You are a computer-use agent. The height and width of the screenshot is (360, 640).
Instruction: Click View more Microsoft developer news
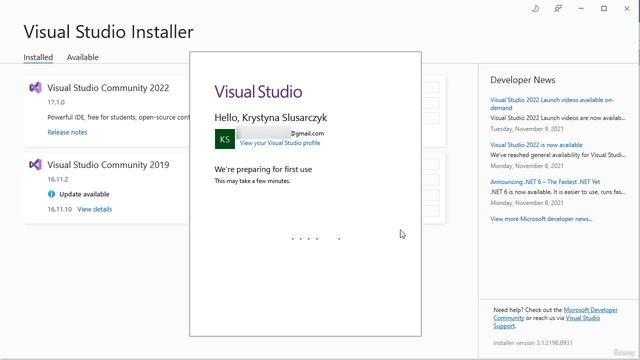click(x=541, y=219)
